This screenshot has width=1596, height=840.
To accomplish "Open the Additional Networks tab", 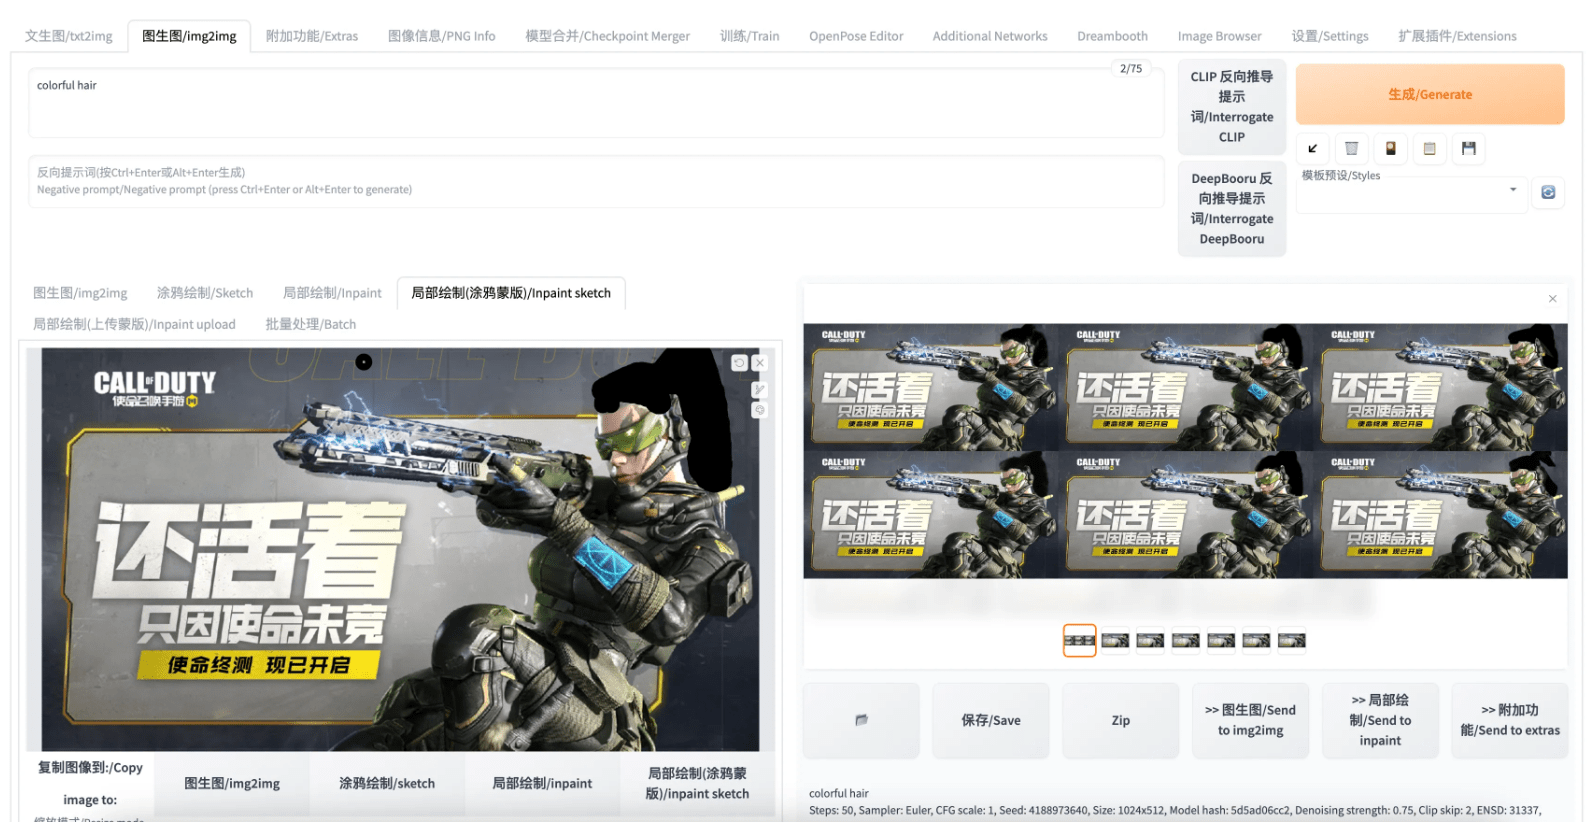I will click(990, 36).
